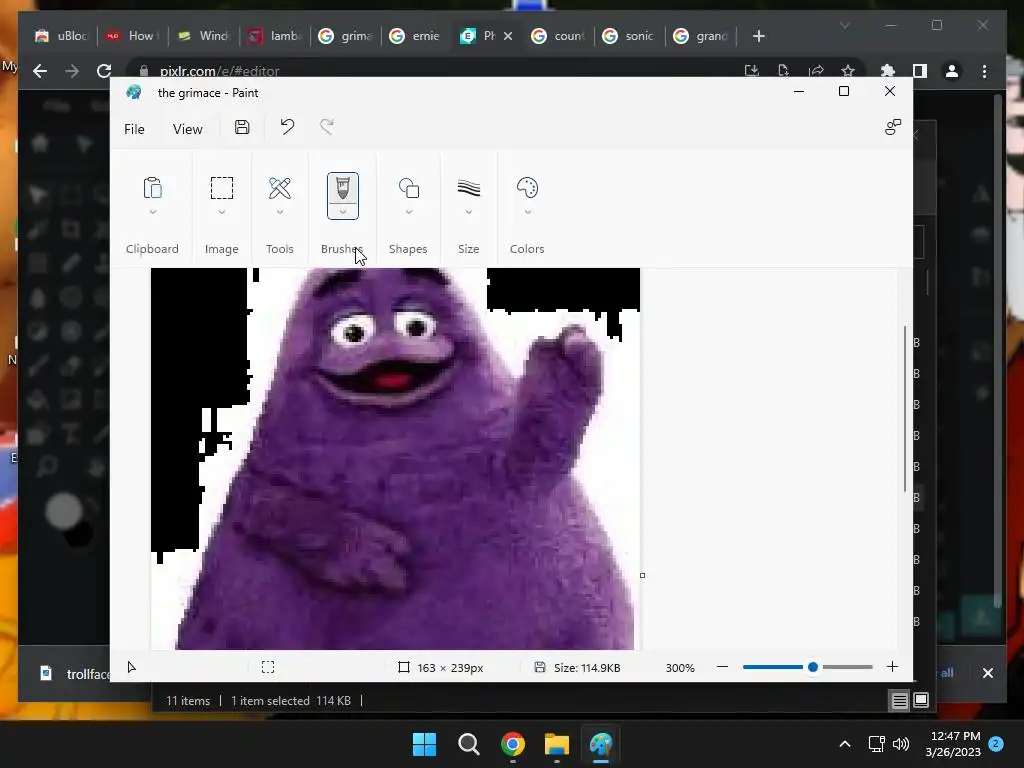Viewport: 1024px width, 768px height.
Task: Switch to the uBlock browser tab
Action: pyautogui.click(x=61, y=36)
